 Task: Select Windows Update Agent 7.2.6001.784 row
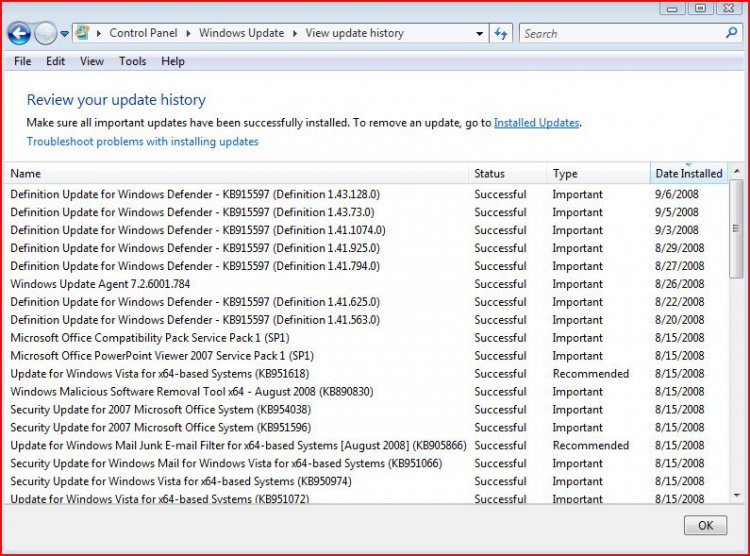[367, 284]
